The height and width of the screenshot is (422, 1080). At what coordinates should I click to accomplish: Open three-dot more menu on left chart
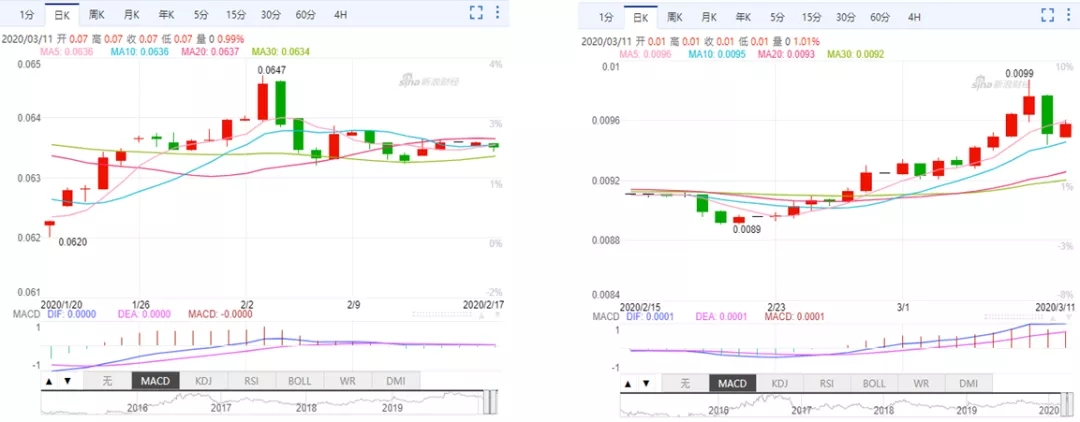pos(497,13)
